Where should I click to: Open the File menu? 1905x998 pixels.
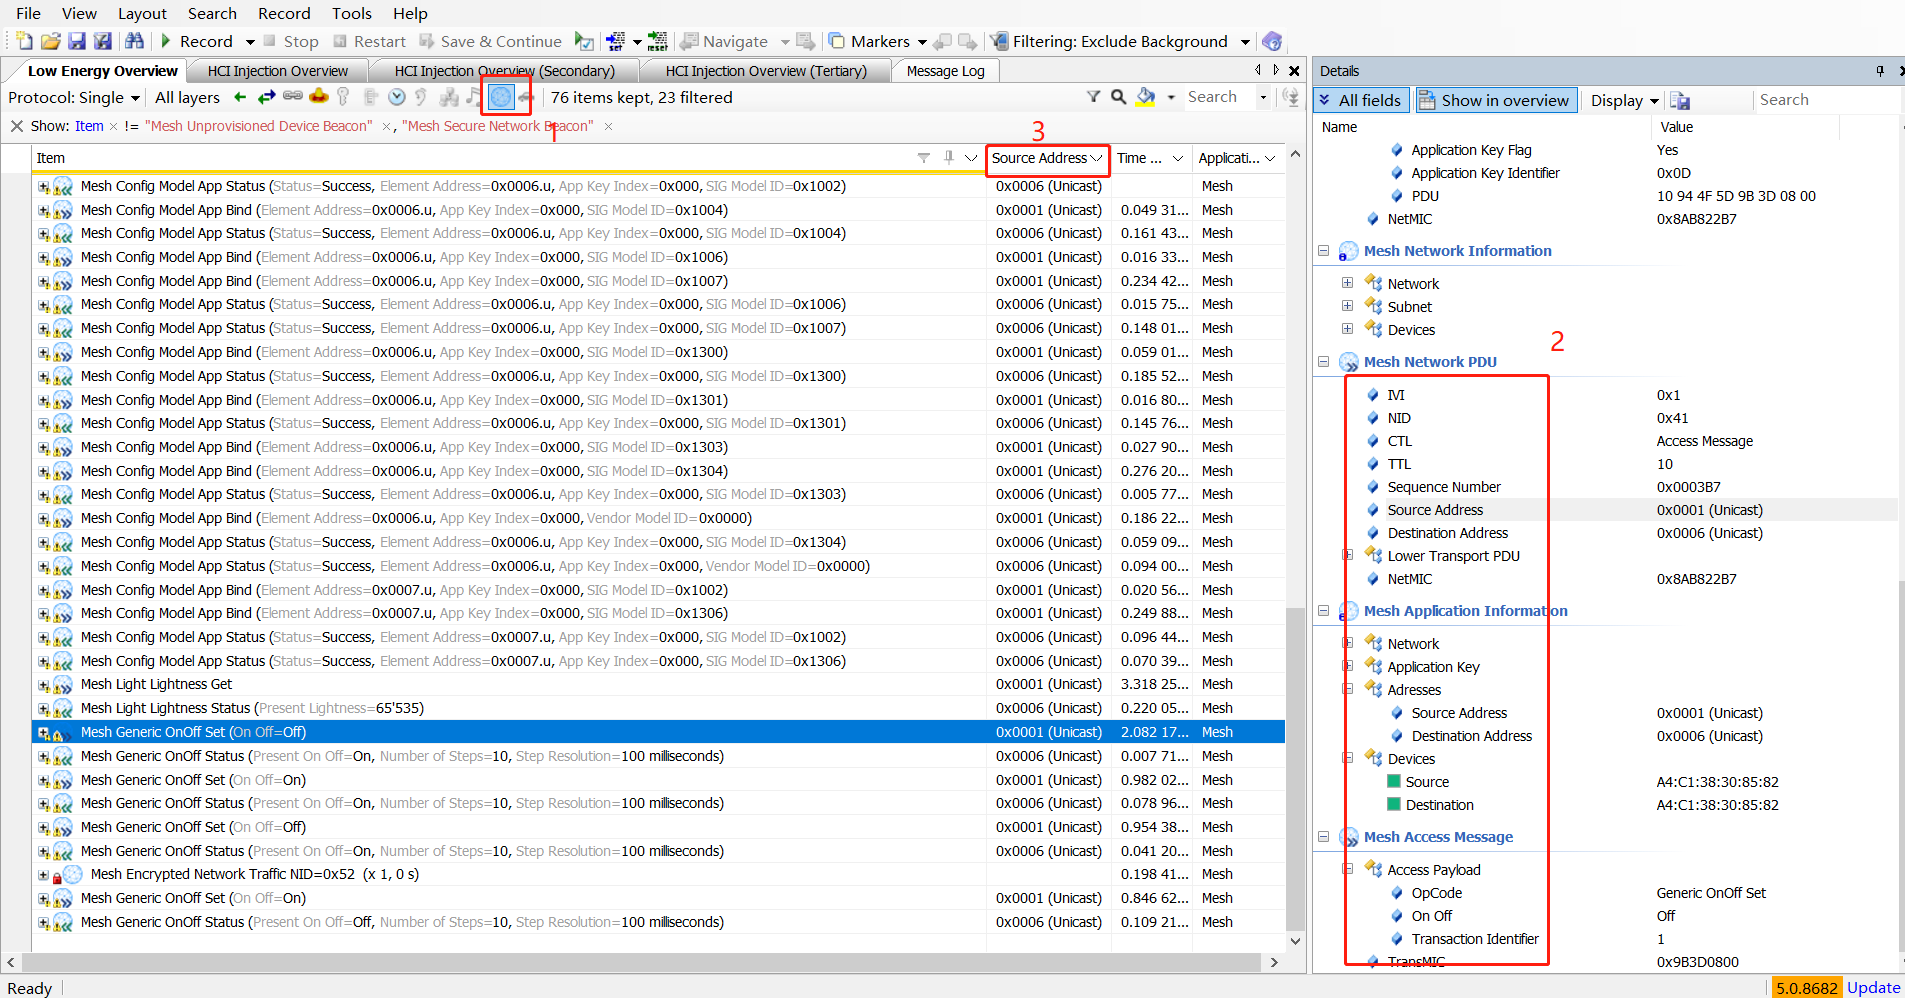tap(28, 13)
